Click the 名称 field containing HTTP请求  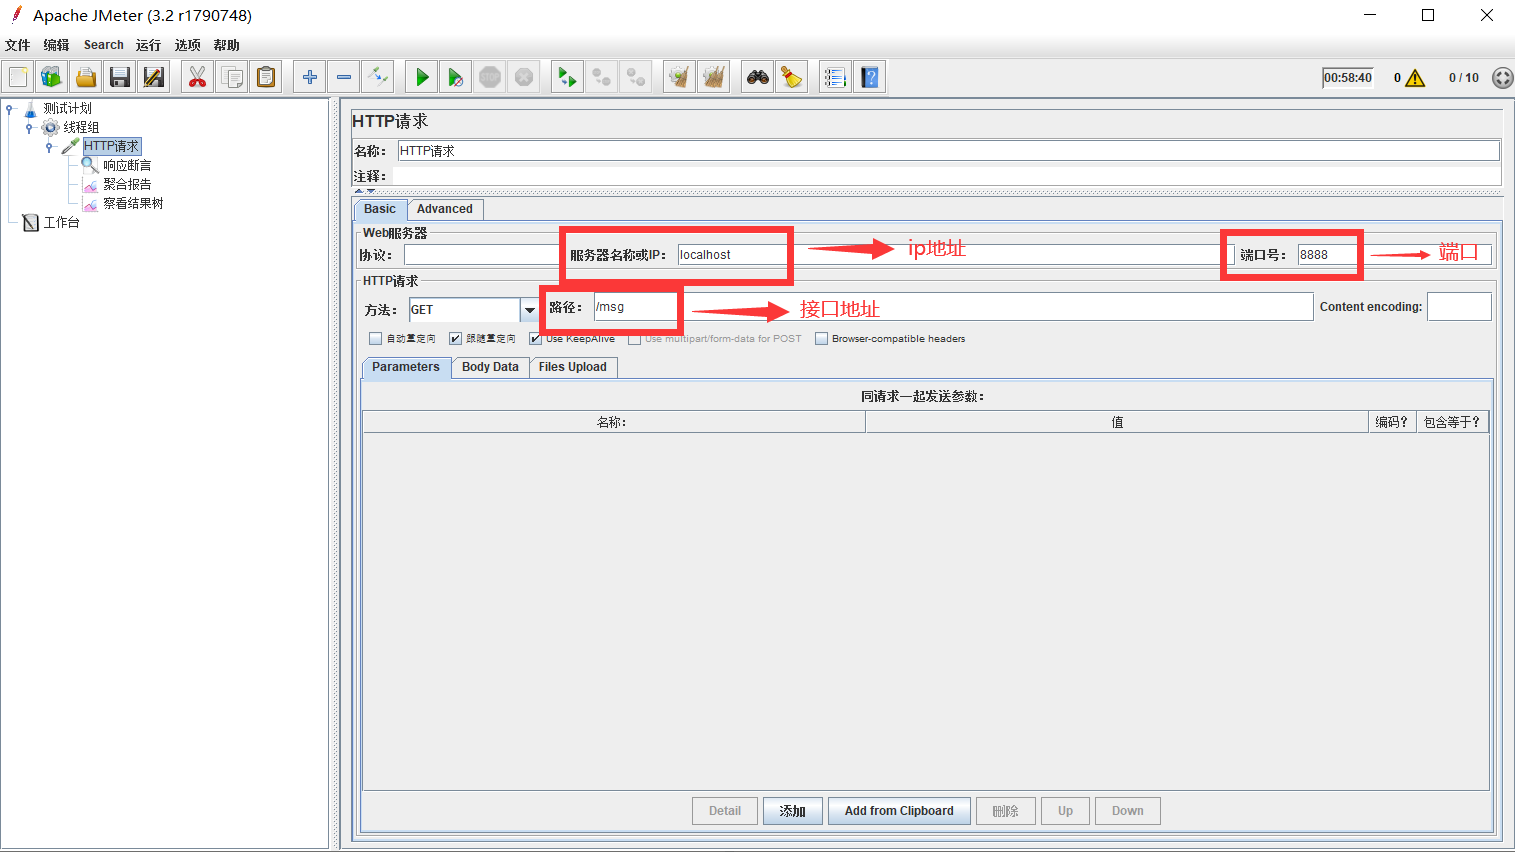coord(948,151)
